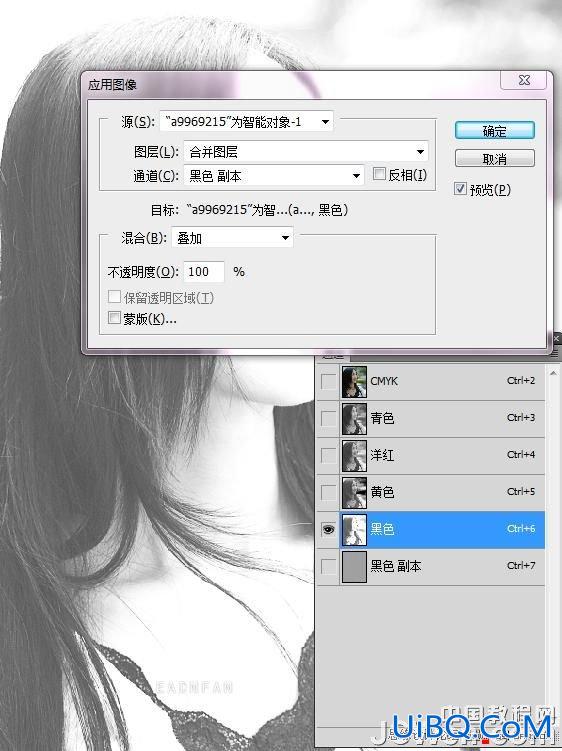This screenshot has width=562, height=751.
Task: Click the 黑色 channel thumbnail
Action: [x=354, y=529]
